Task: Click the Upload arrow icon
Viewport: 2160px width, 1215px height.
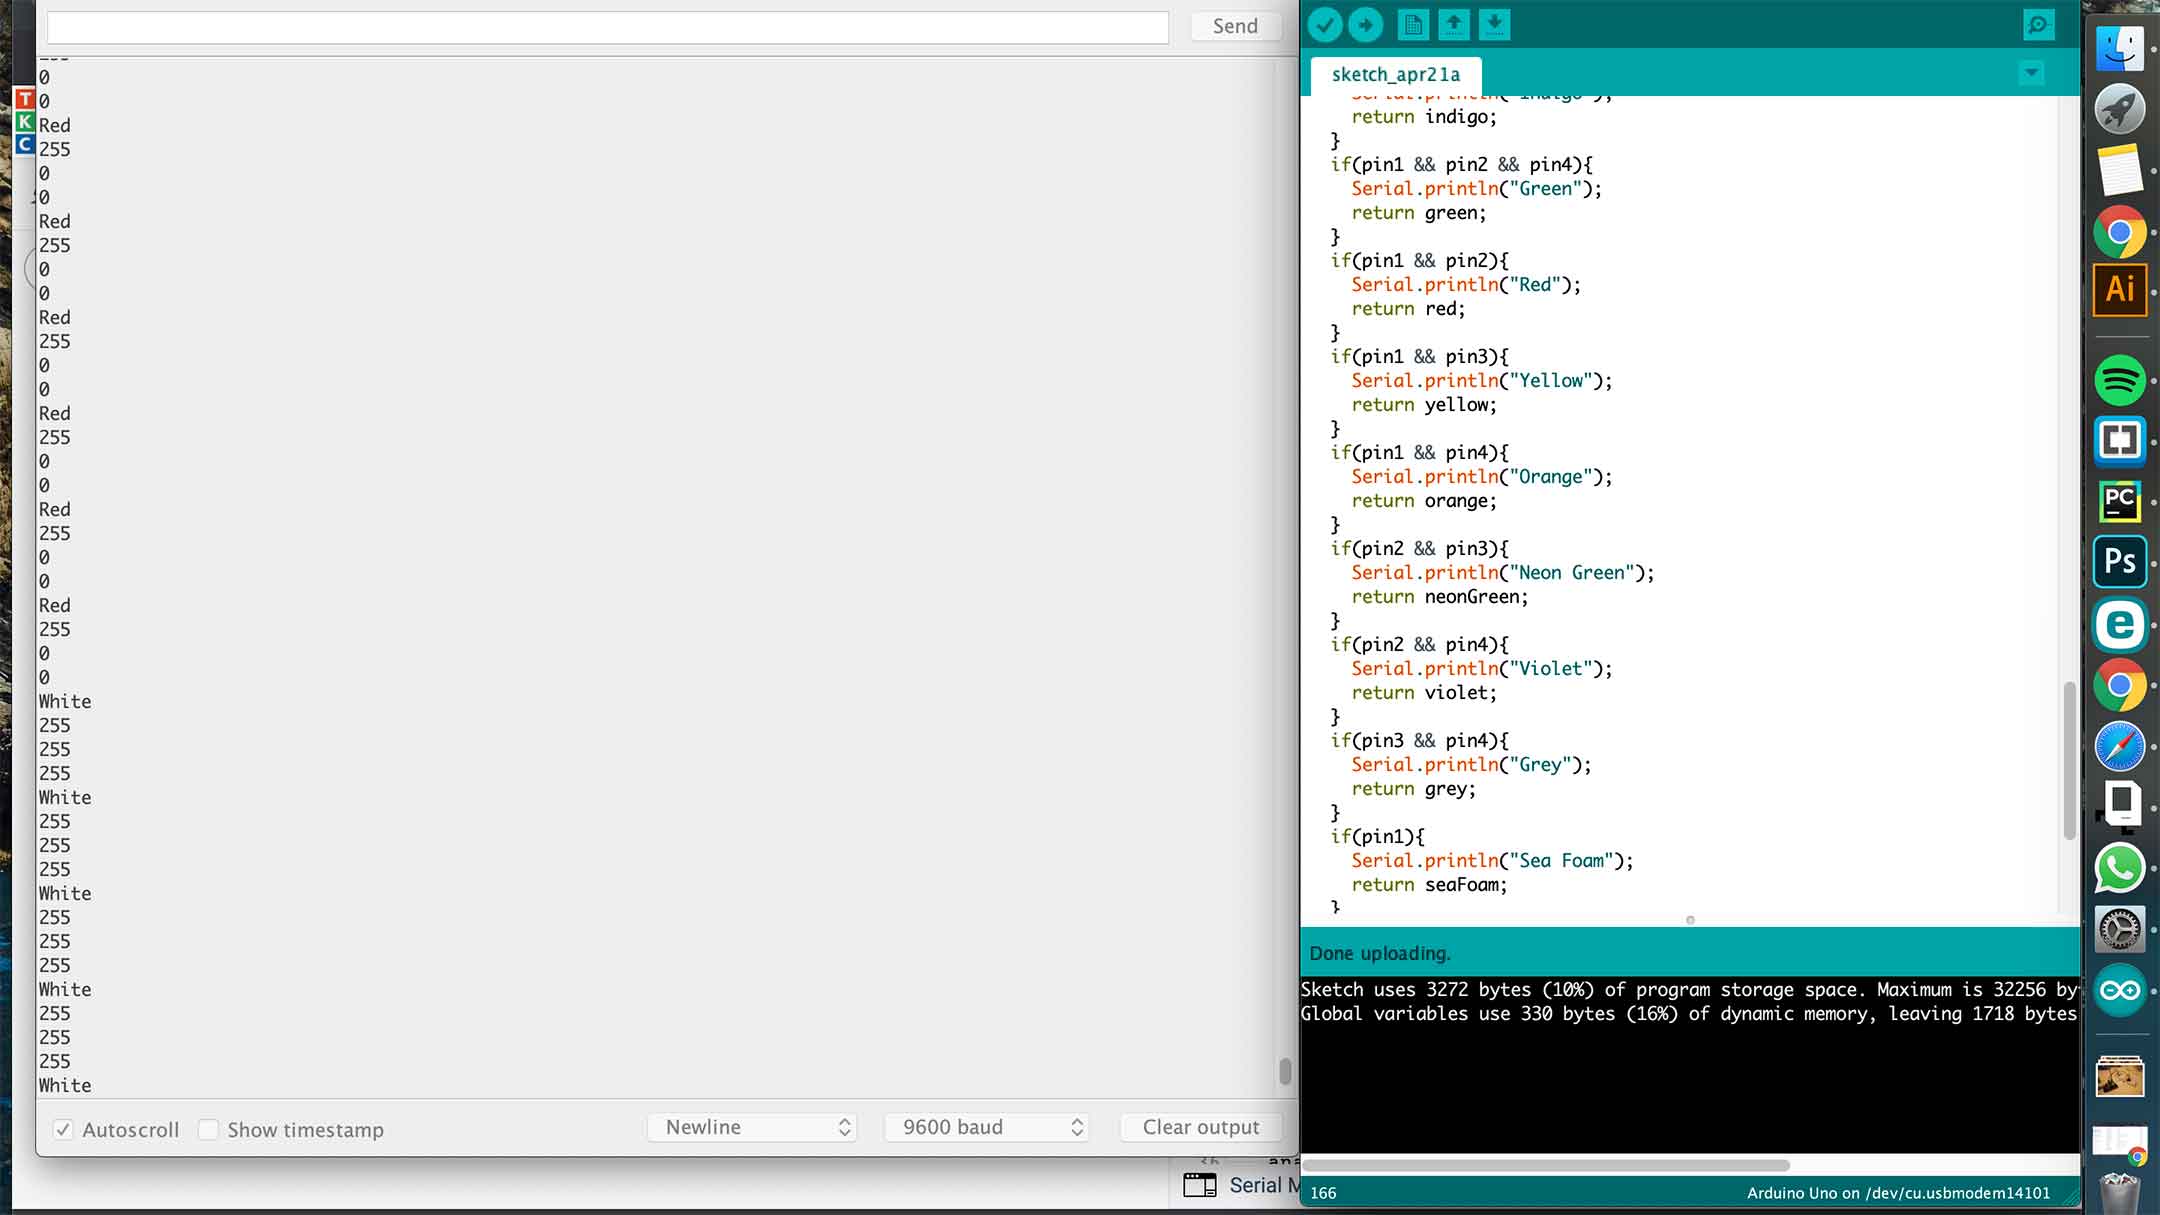Action: 1365,24
